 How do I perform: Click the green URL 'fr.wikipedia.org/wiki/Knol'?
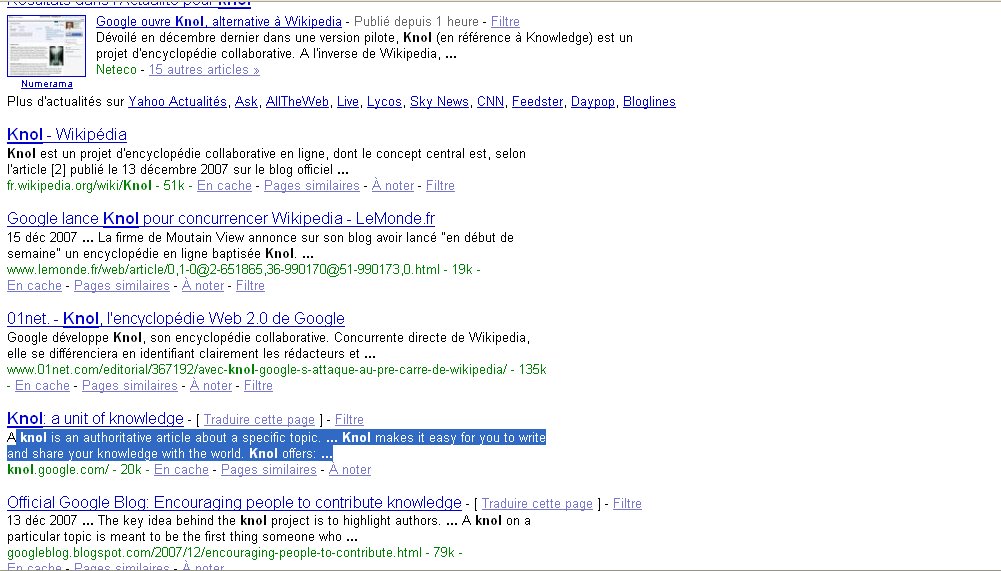79,186
